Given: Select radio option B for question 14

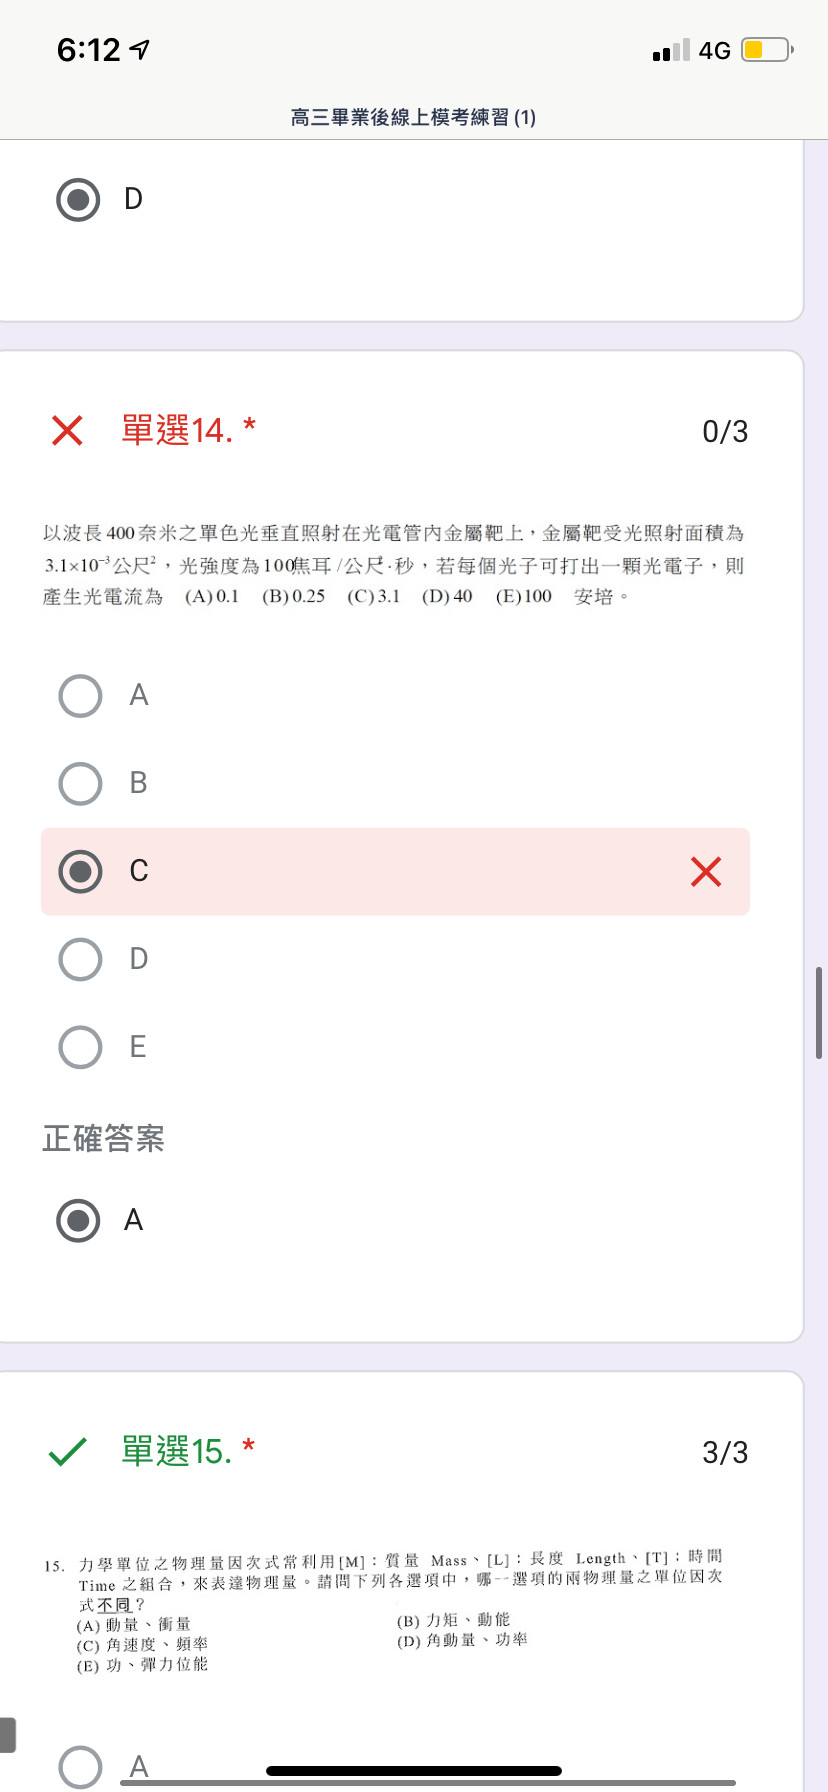Looking at the screenshot, I should 80,784.
